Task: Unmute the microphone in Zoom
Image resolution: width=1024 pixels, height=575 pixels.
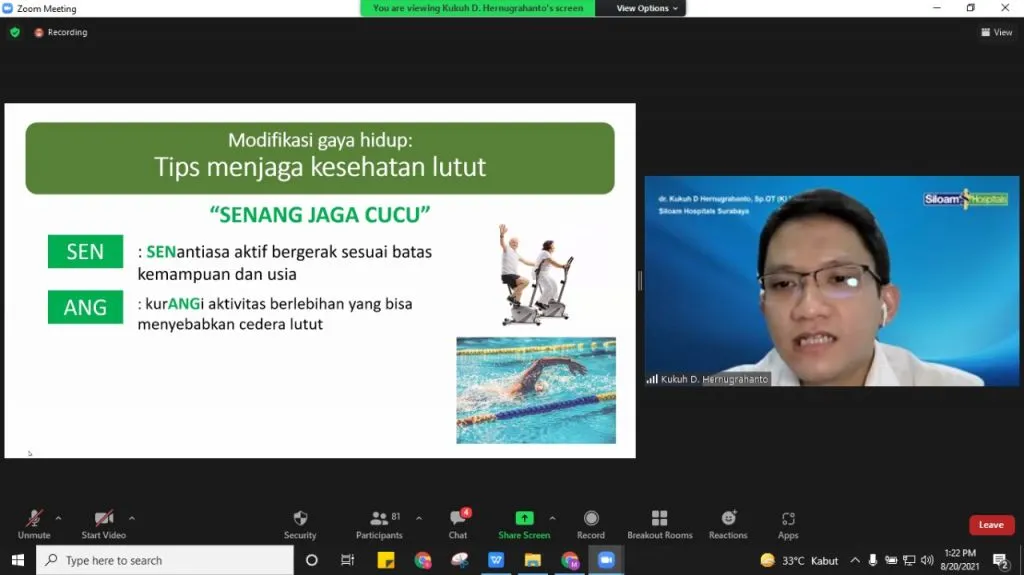Action: (x=34, y=525)
